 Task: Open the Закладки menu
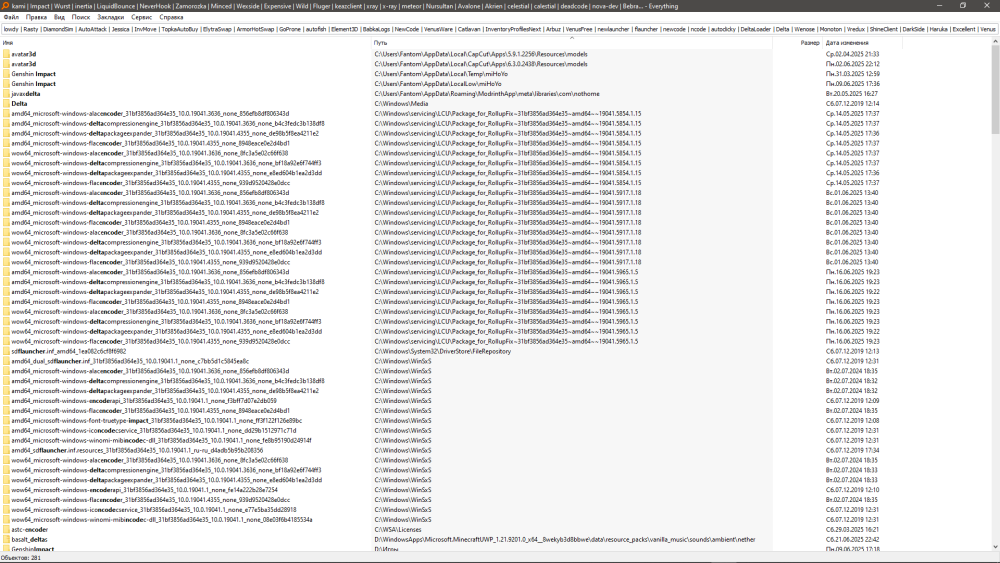[x=111, y=17]
